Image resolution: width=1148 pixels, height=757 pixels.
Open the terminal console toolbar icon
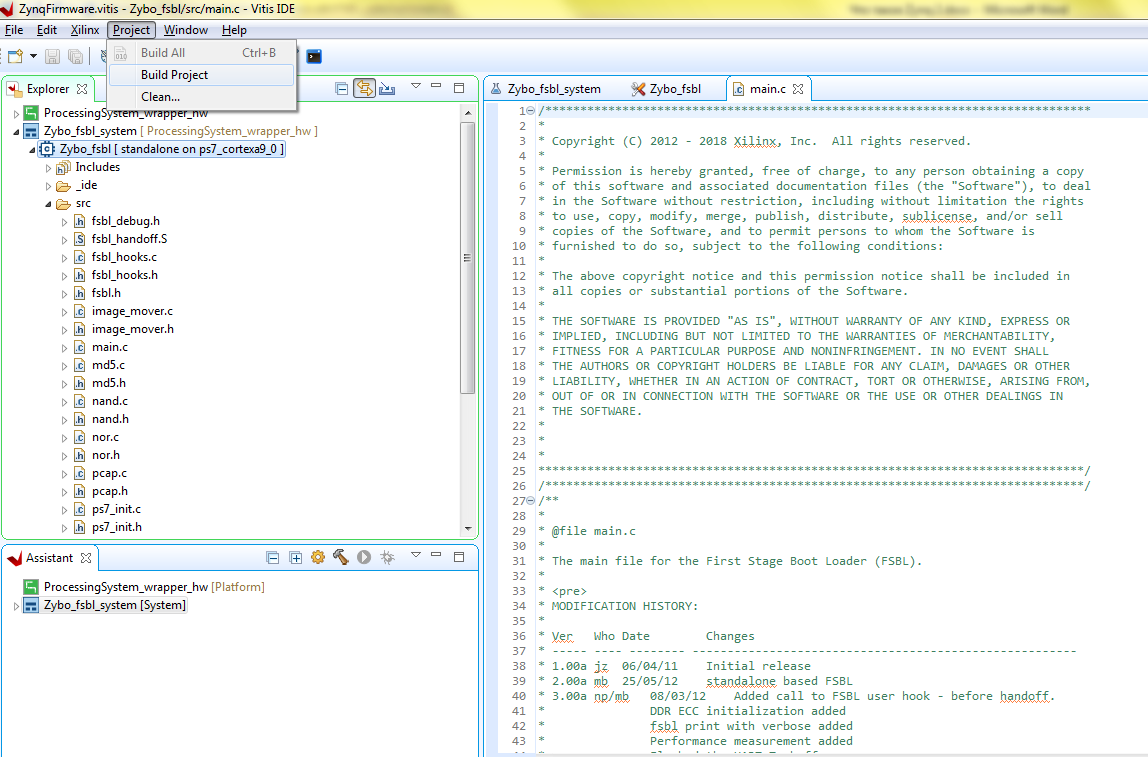[314, 56]
